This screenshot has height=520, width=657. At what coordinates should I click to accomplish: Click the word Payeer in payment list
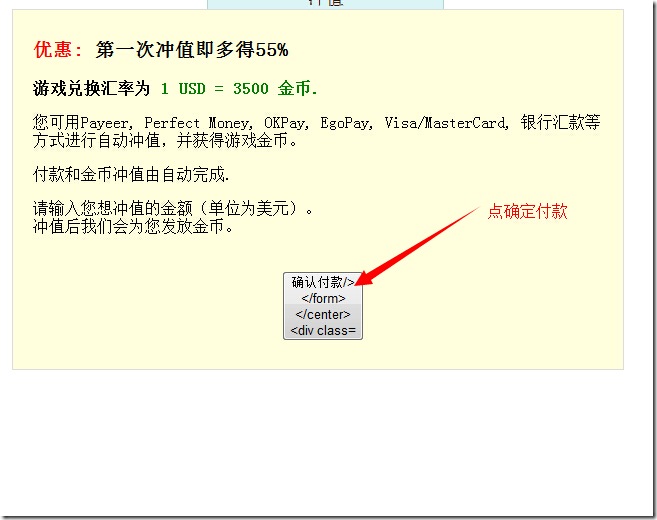(x=106, y=123)
